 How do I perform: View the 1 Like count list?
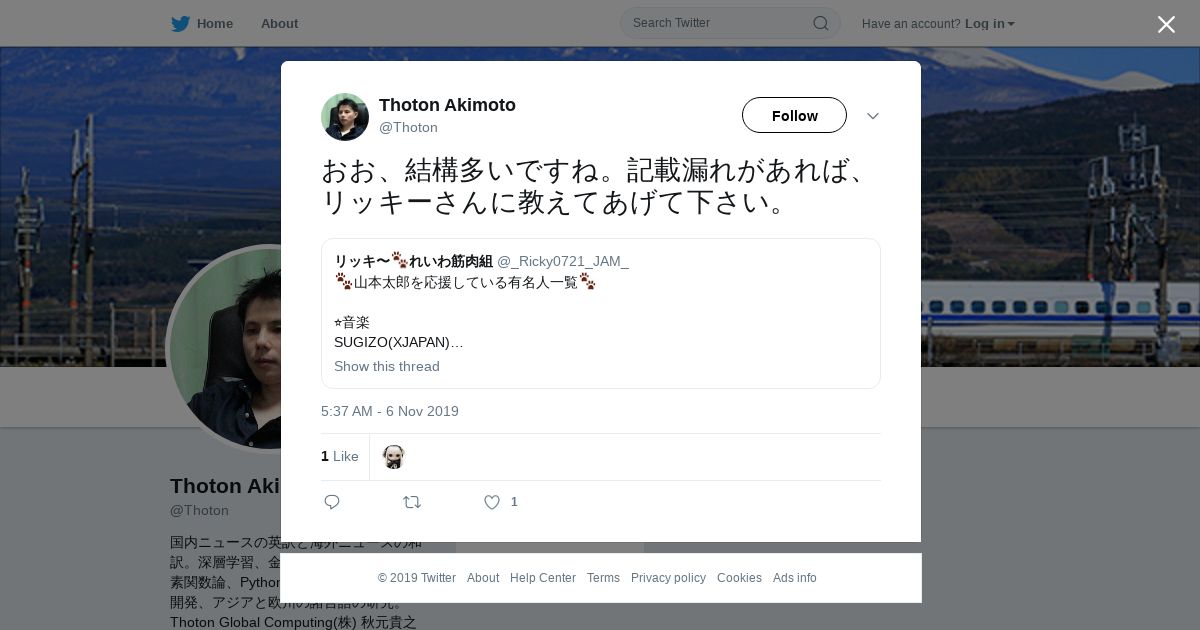click(340, 457)
